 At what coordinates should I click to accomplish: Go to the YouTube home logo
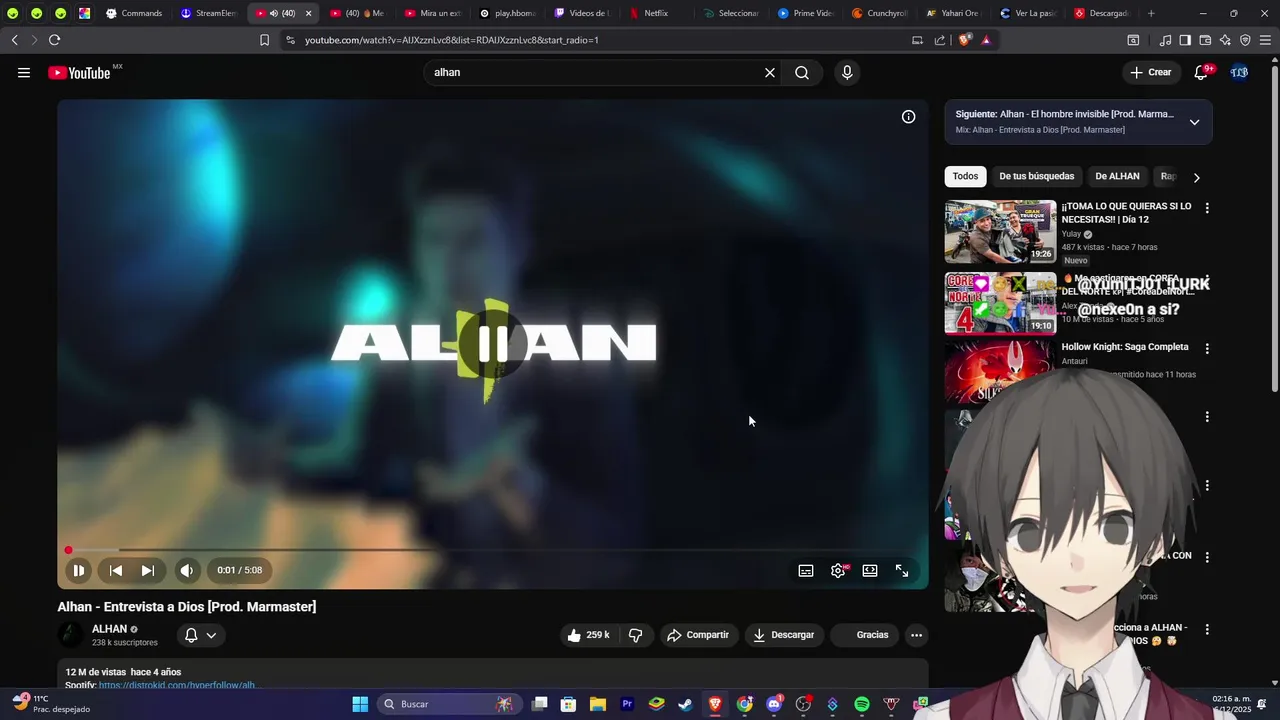point(79,72)
